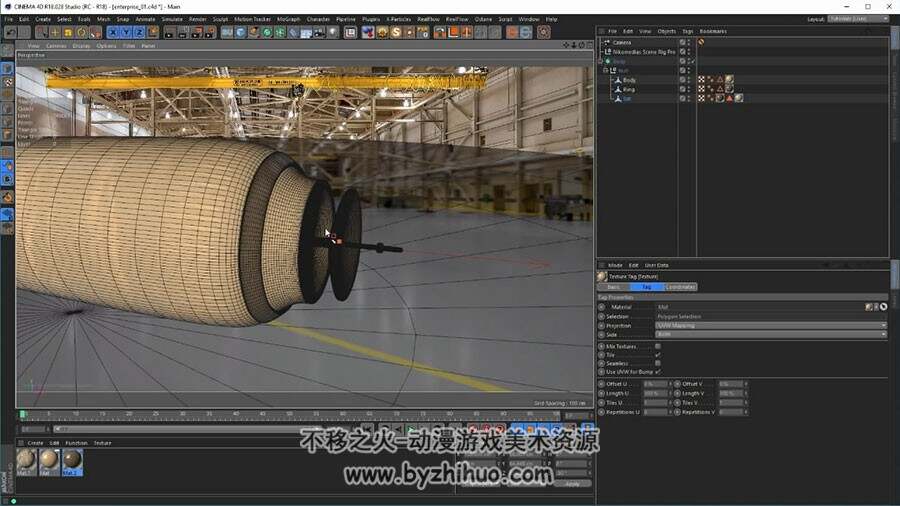Viewport: 900px width, 506px height.
Task: Click the Apply button in coordinates panel
Action: 572,484
